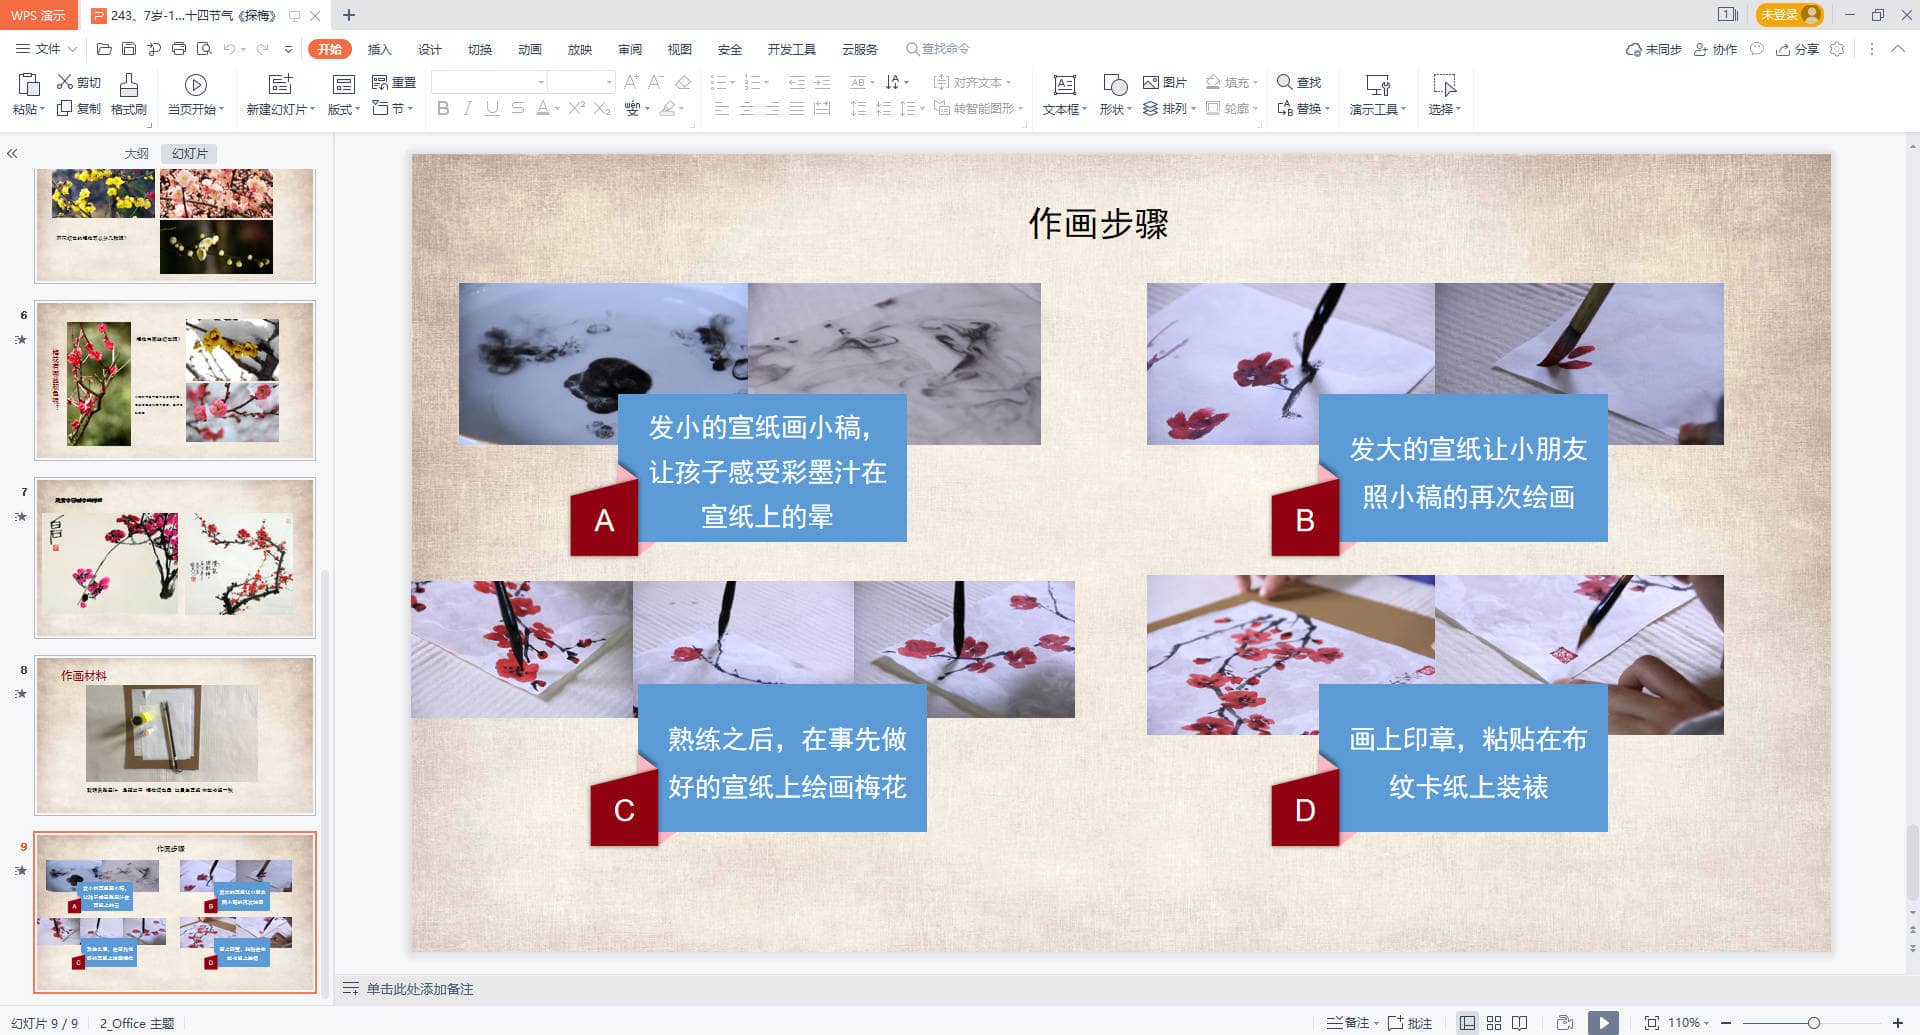Decrease font size with A- icon
Screen dimensions: 1920x1035
tap(656, 82)
